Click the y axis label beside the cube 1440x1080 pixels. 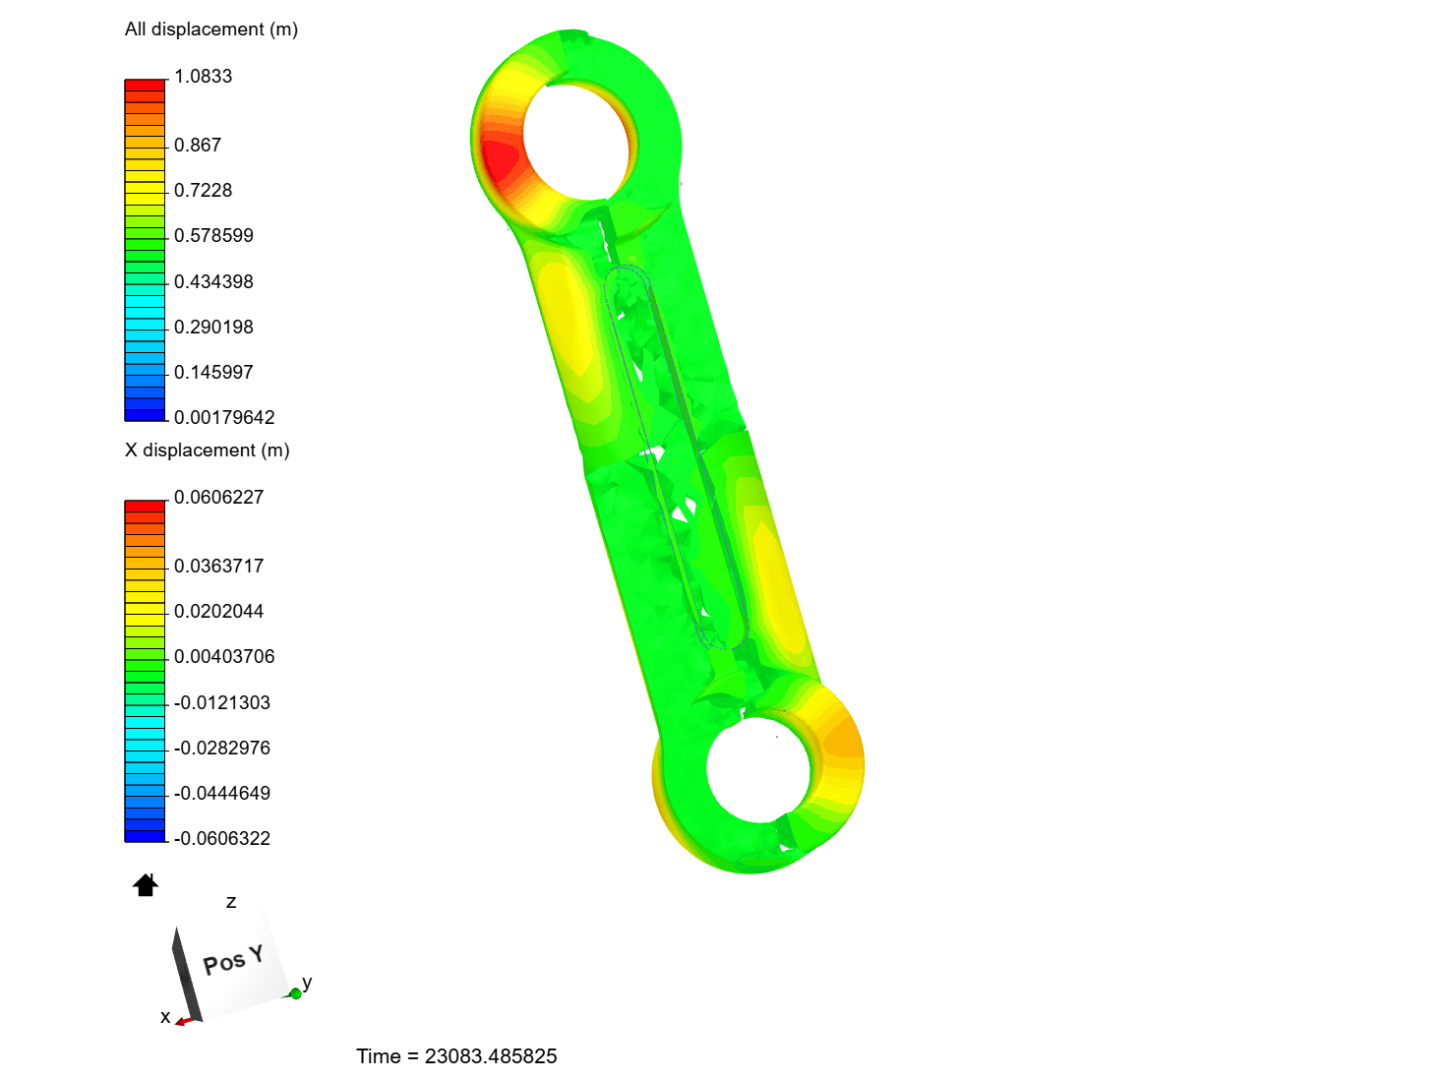tap(307, 983)
